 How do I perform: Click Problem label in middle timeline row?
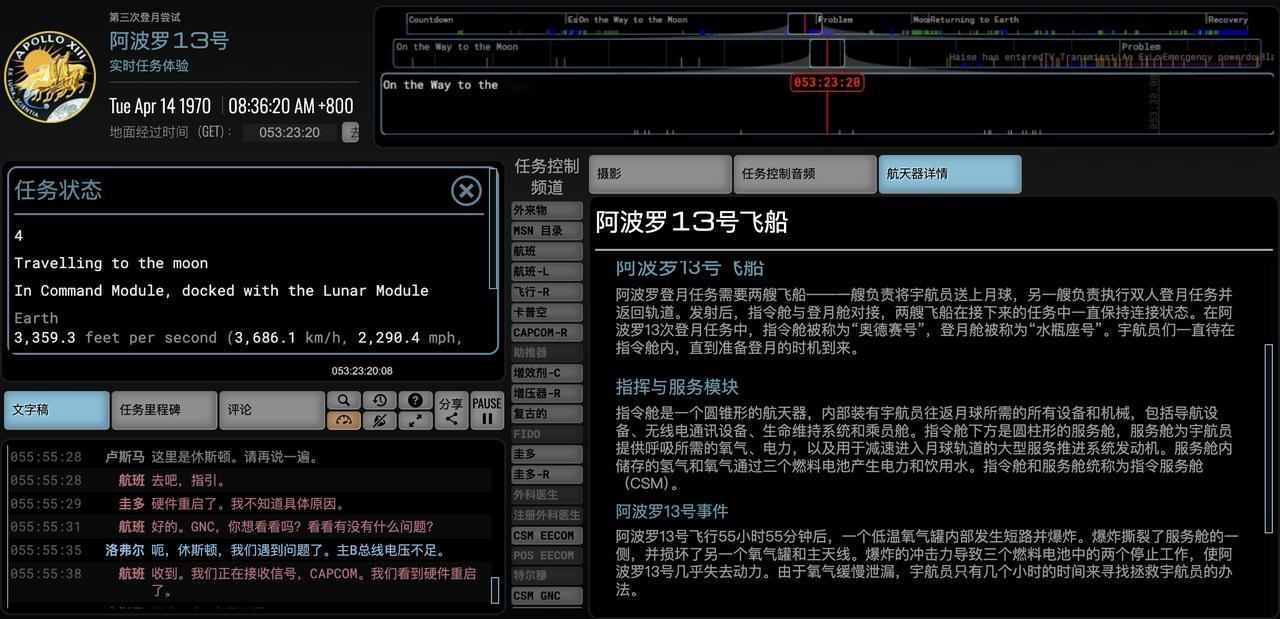1141,46
